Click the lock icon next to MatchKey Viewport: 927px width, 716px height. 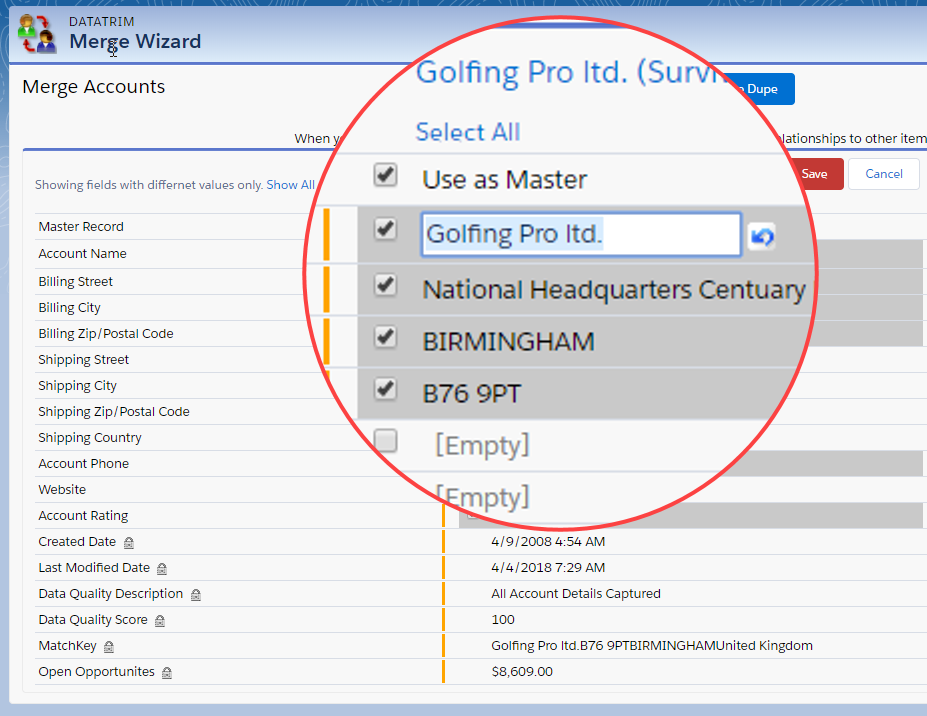pos(109,646)
